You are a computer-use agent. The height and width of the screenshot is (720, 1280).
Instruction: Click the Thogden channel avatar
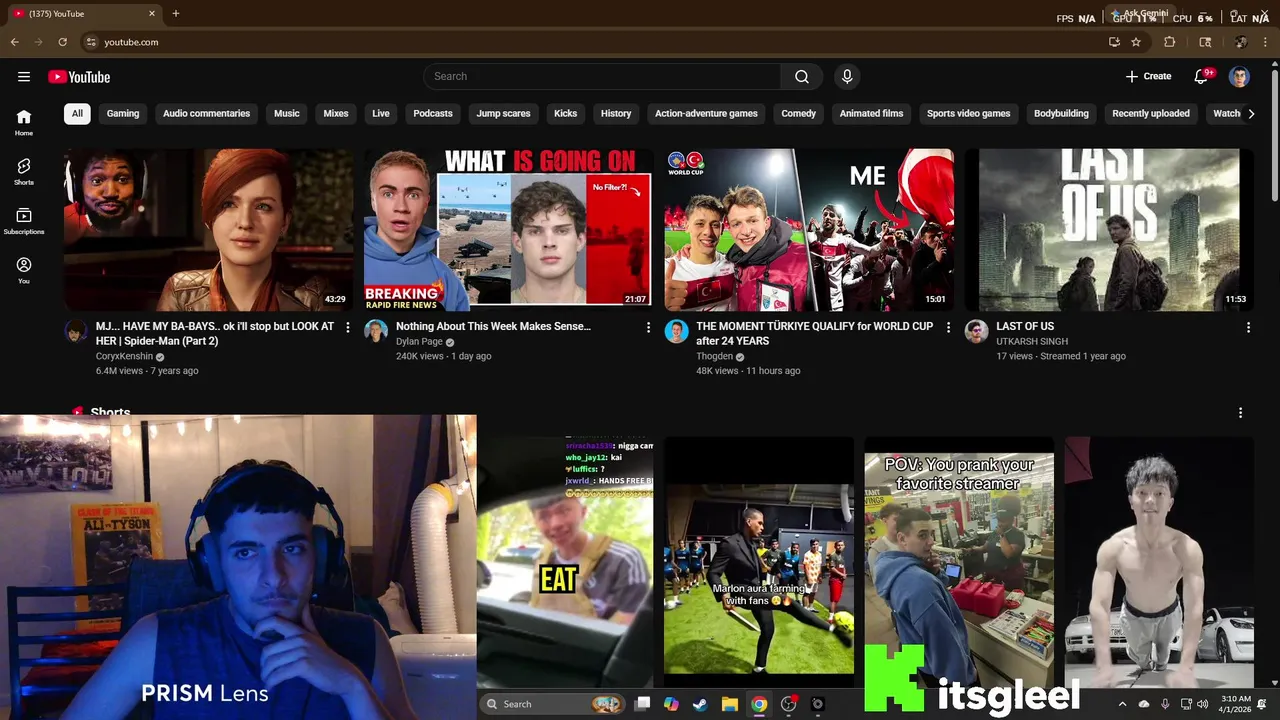676,332
